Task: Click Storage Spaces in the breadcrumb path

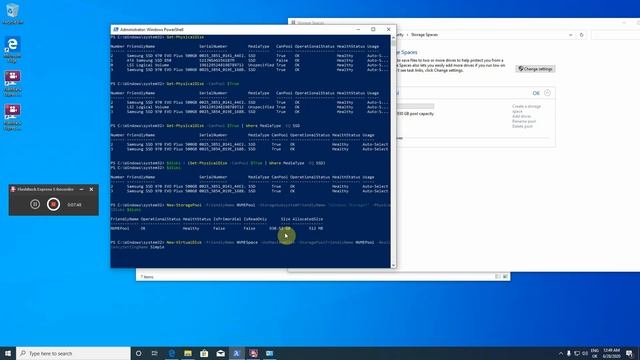Action: [x=424, y=35]
